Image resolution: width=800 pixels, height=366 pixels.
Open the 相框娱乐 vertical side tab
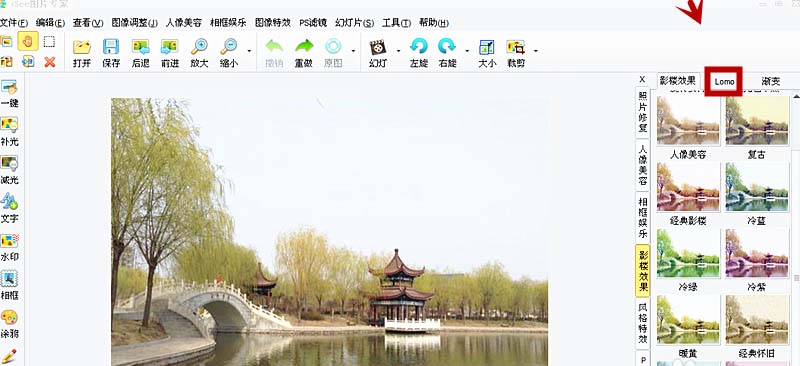[x=643, y=218]
